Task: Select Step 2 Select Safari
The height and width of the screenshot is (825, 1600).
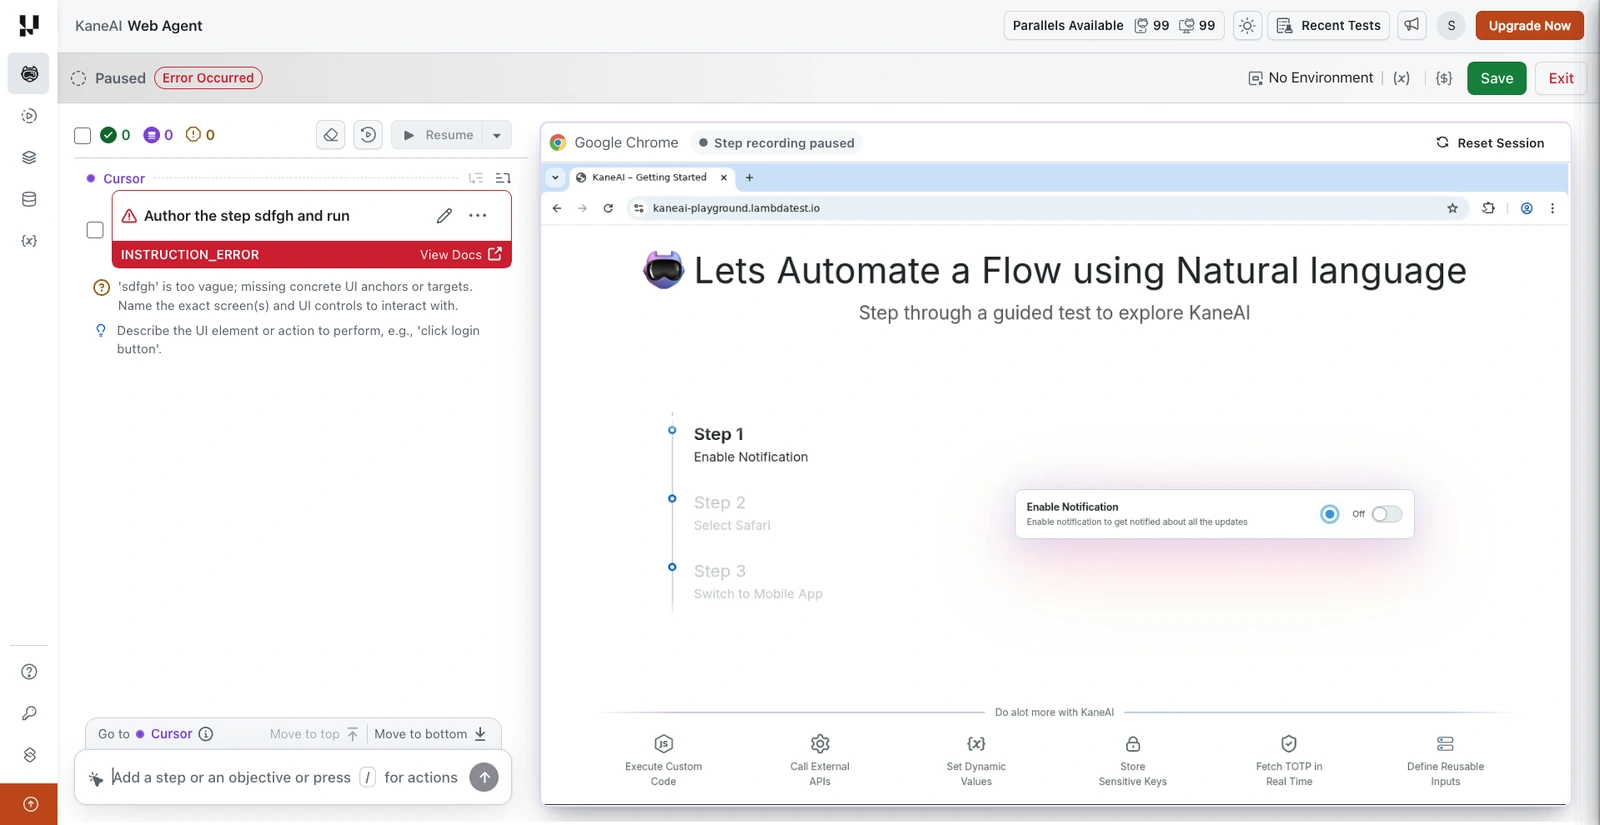Action: (732, 513)
